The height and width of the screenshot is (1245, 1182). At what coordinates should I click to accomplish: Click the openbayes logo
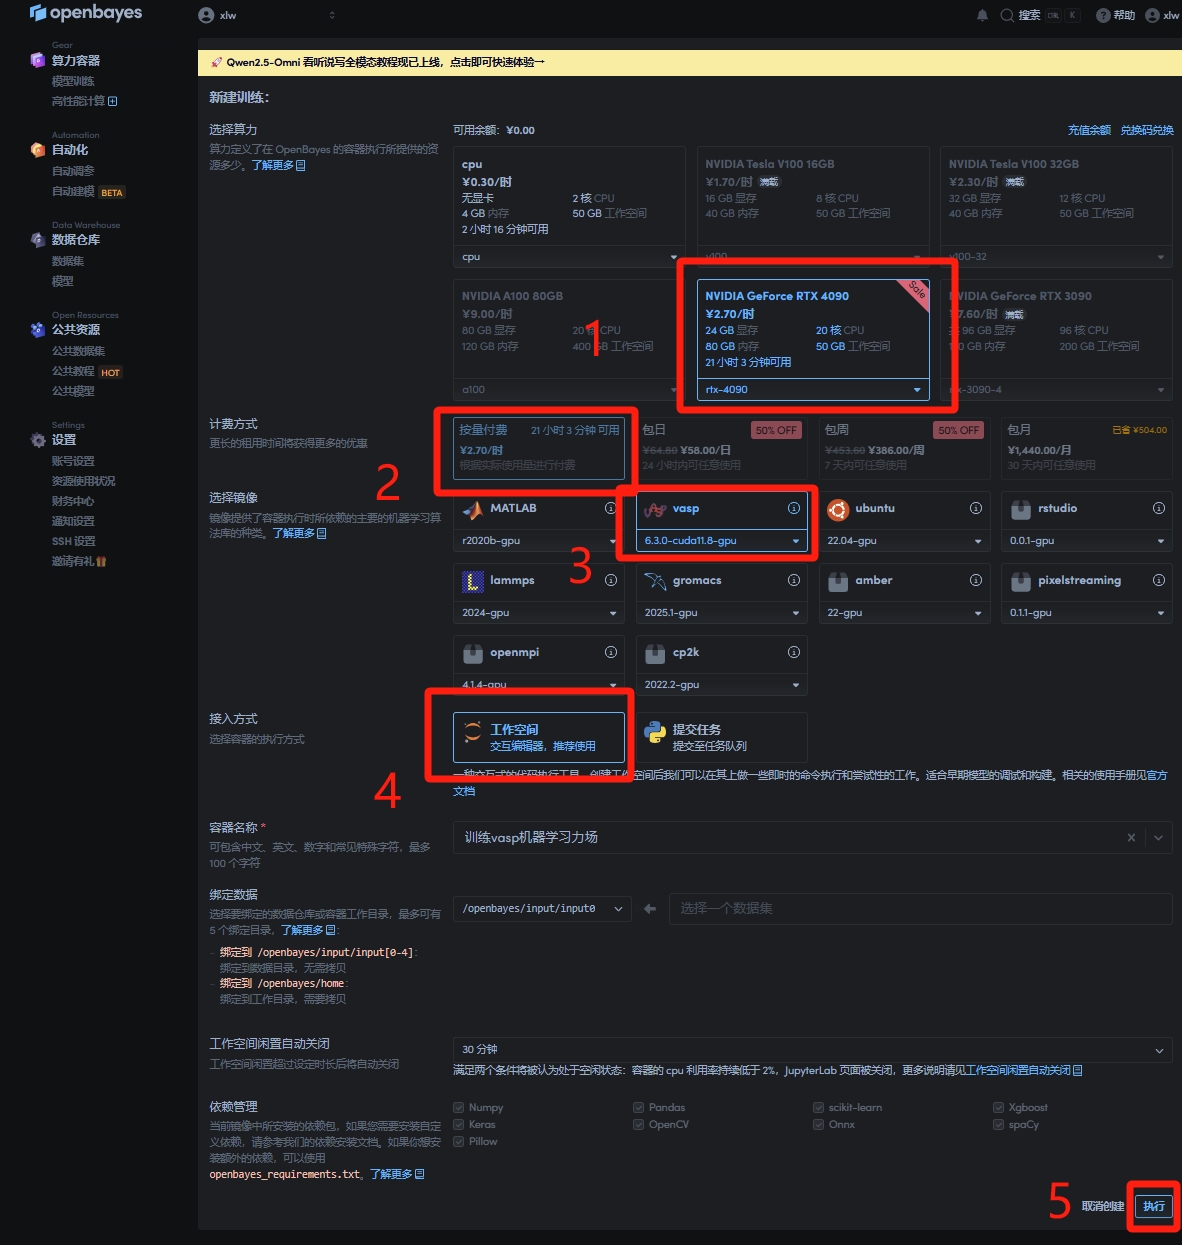(86, 13)
